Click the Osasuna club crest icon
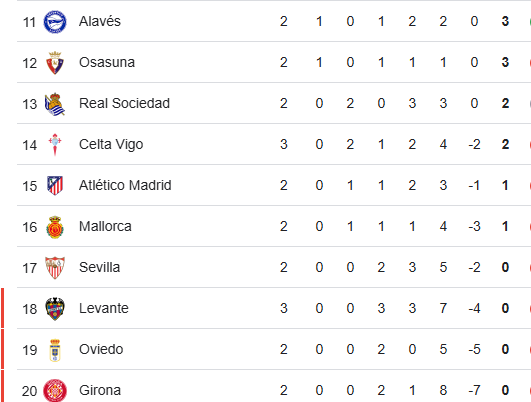Image resolution: width=531 pixels, height=402 pixels. click(55, 63)
